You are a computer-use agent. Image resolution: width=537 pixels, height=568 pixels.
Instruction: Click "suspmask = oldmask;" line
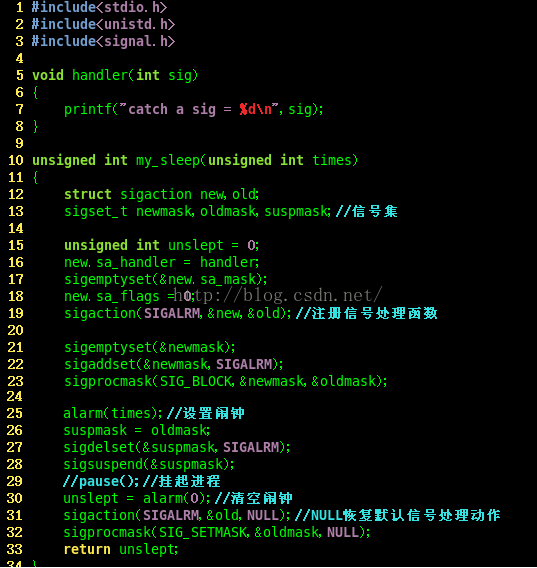pyautogui.click(x=137, y=430)
